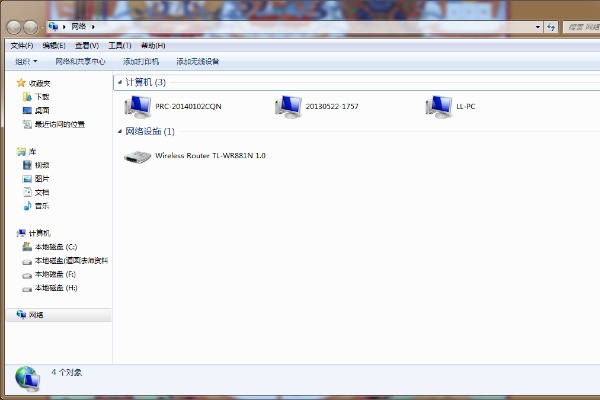Image resolution: width=600 pixels, height=400 pixels.
Task: Click the refresh button beside address bar
Action: click(551, 26)
